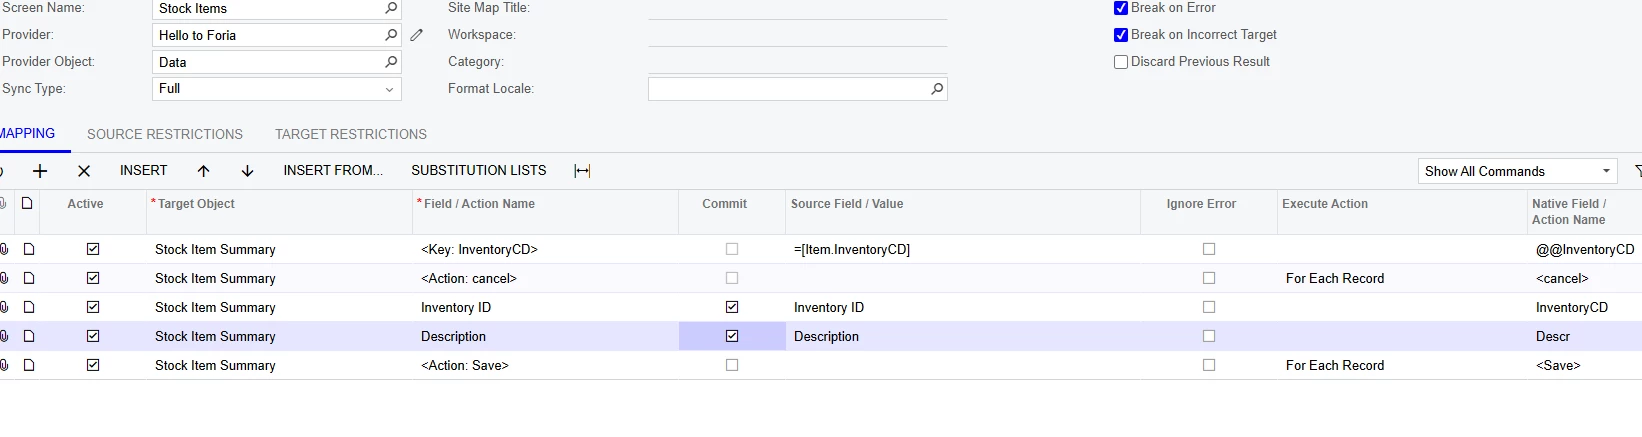
Task: Open Screen Name lookup magnifier
Action: 391,8
